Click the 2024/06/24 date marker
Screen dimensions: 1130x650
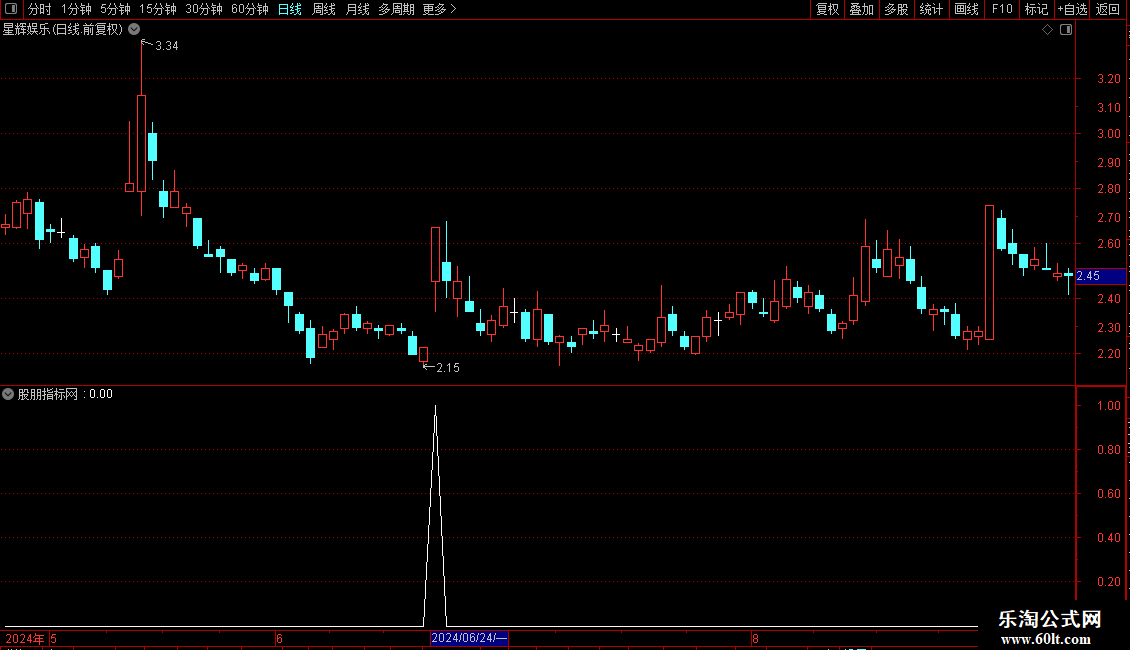click(469, 638)
